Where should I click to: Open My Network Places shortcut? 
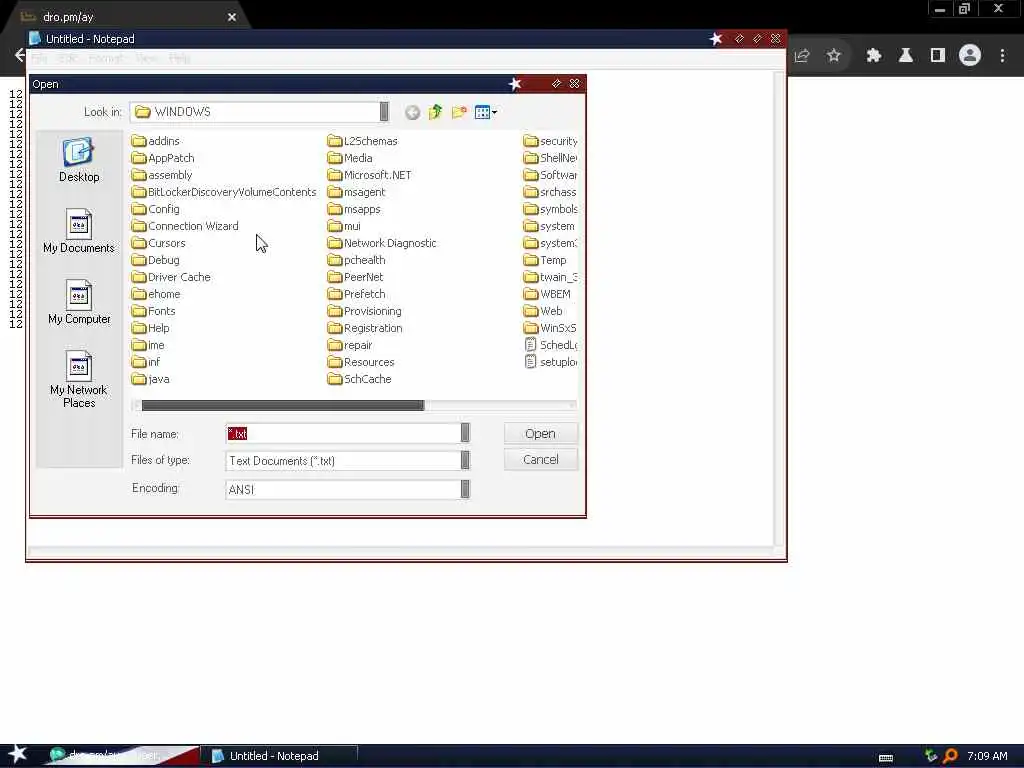click(78, 379)
